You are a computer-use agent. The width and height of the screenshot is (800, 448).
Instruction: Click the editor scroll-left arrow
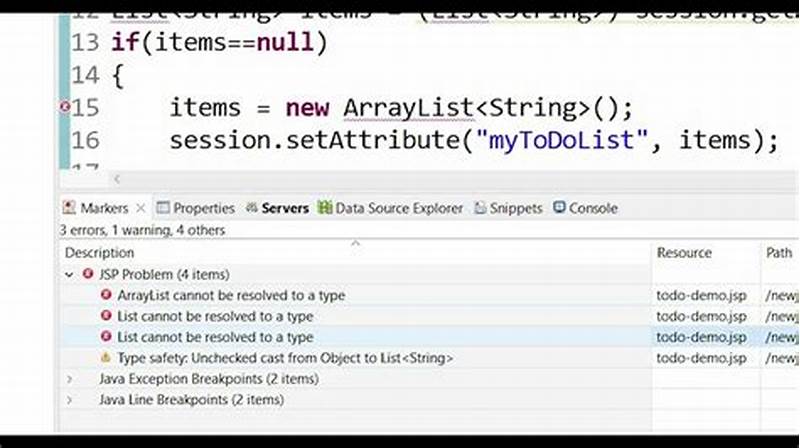[117, 179]
